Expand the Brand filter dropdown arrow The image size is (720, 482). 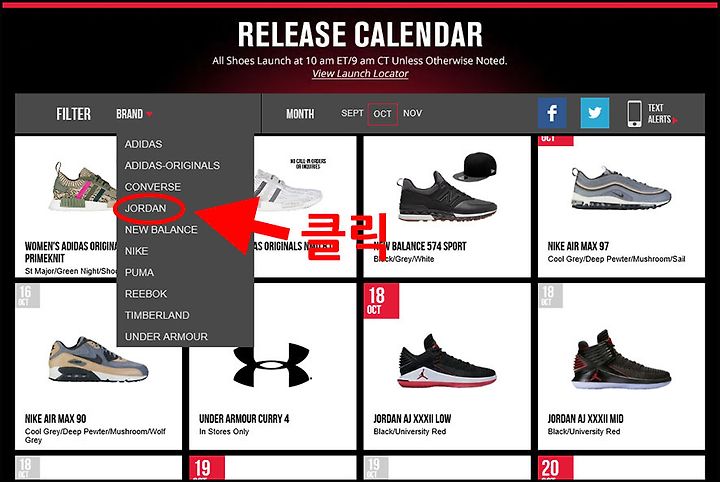click(149, 114)
